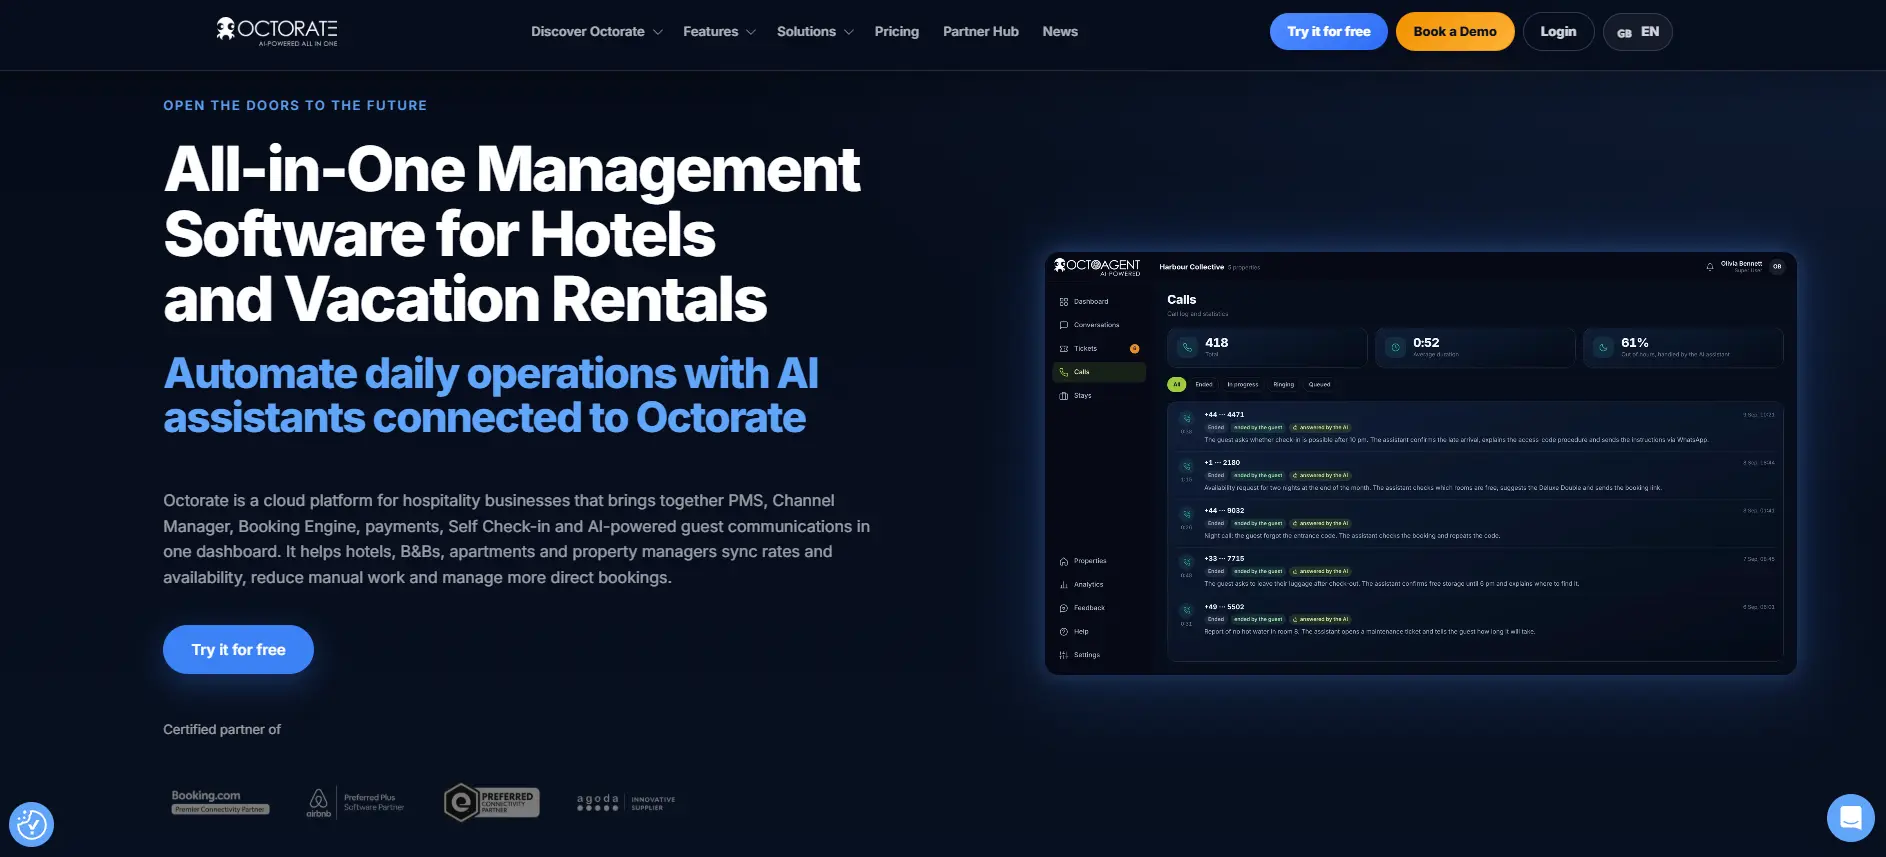
Task: Click the OB user avatar in the OctoAgent preview
Action: tap(1777, 267)
